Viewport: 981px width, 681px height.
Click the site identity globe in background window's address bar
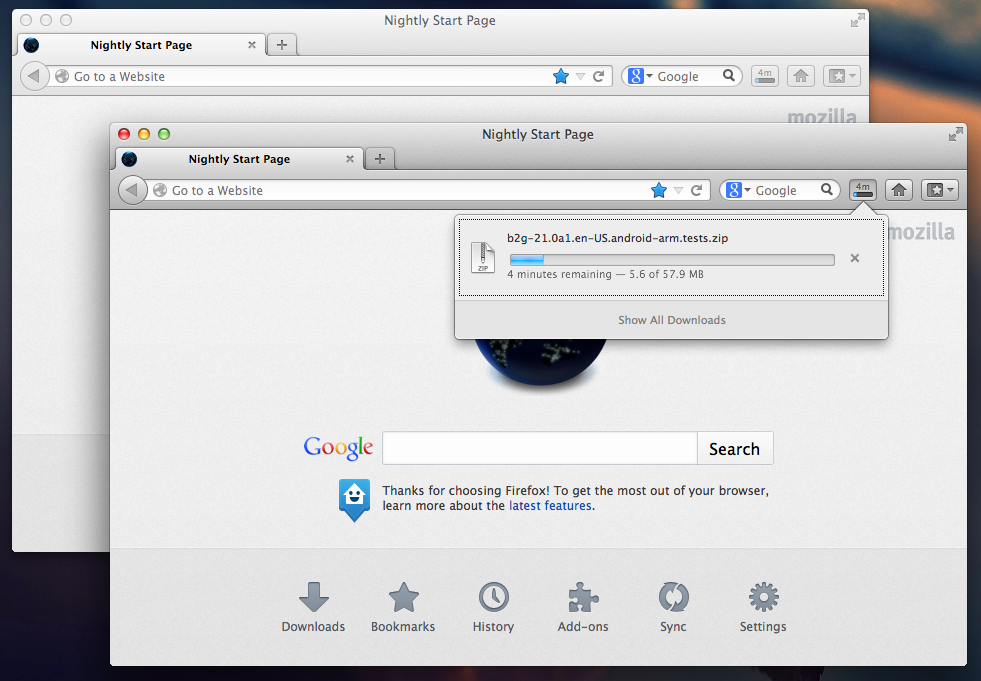coord(62,76)
